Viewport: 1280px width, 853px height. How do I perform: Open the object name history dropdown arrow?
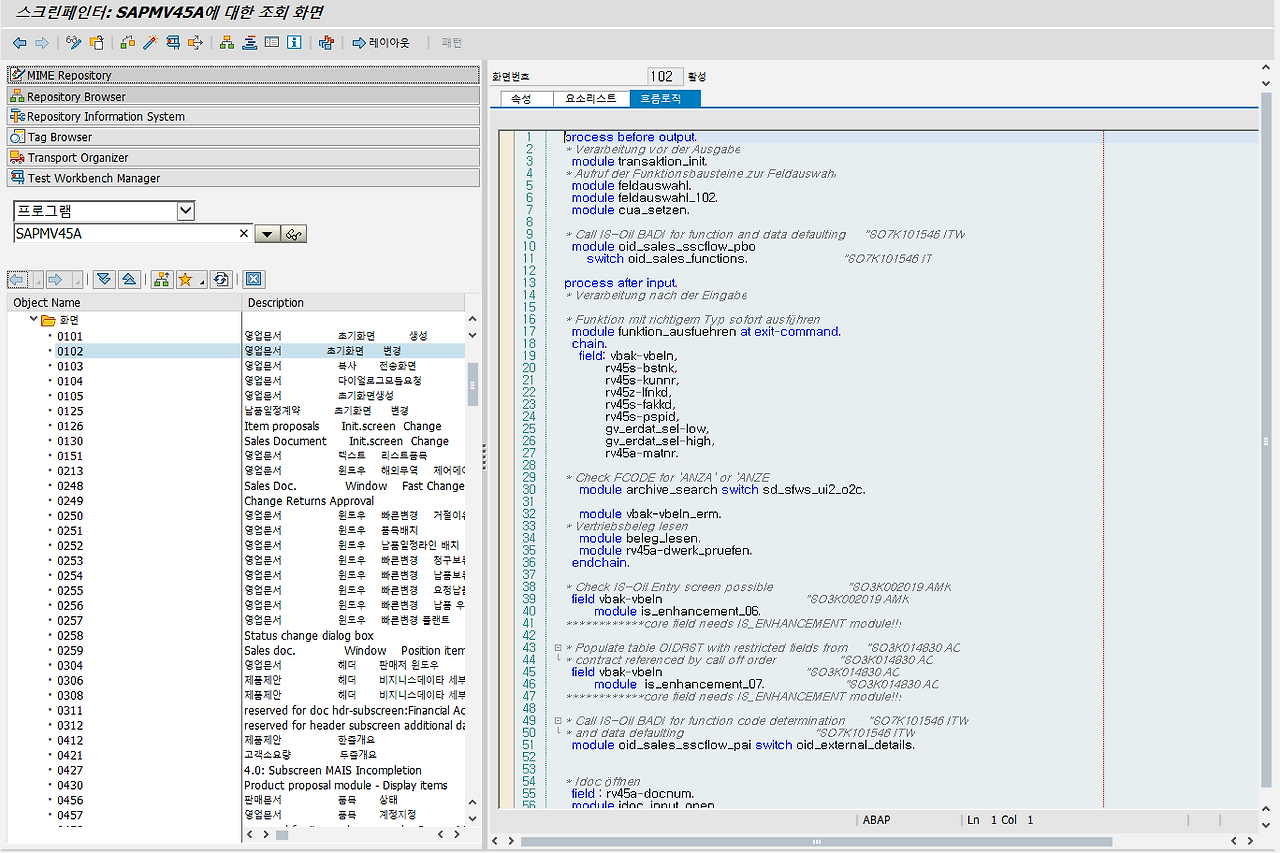click(266, 234)
